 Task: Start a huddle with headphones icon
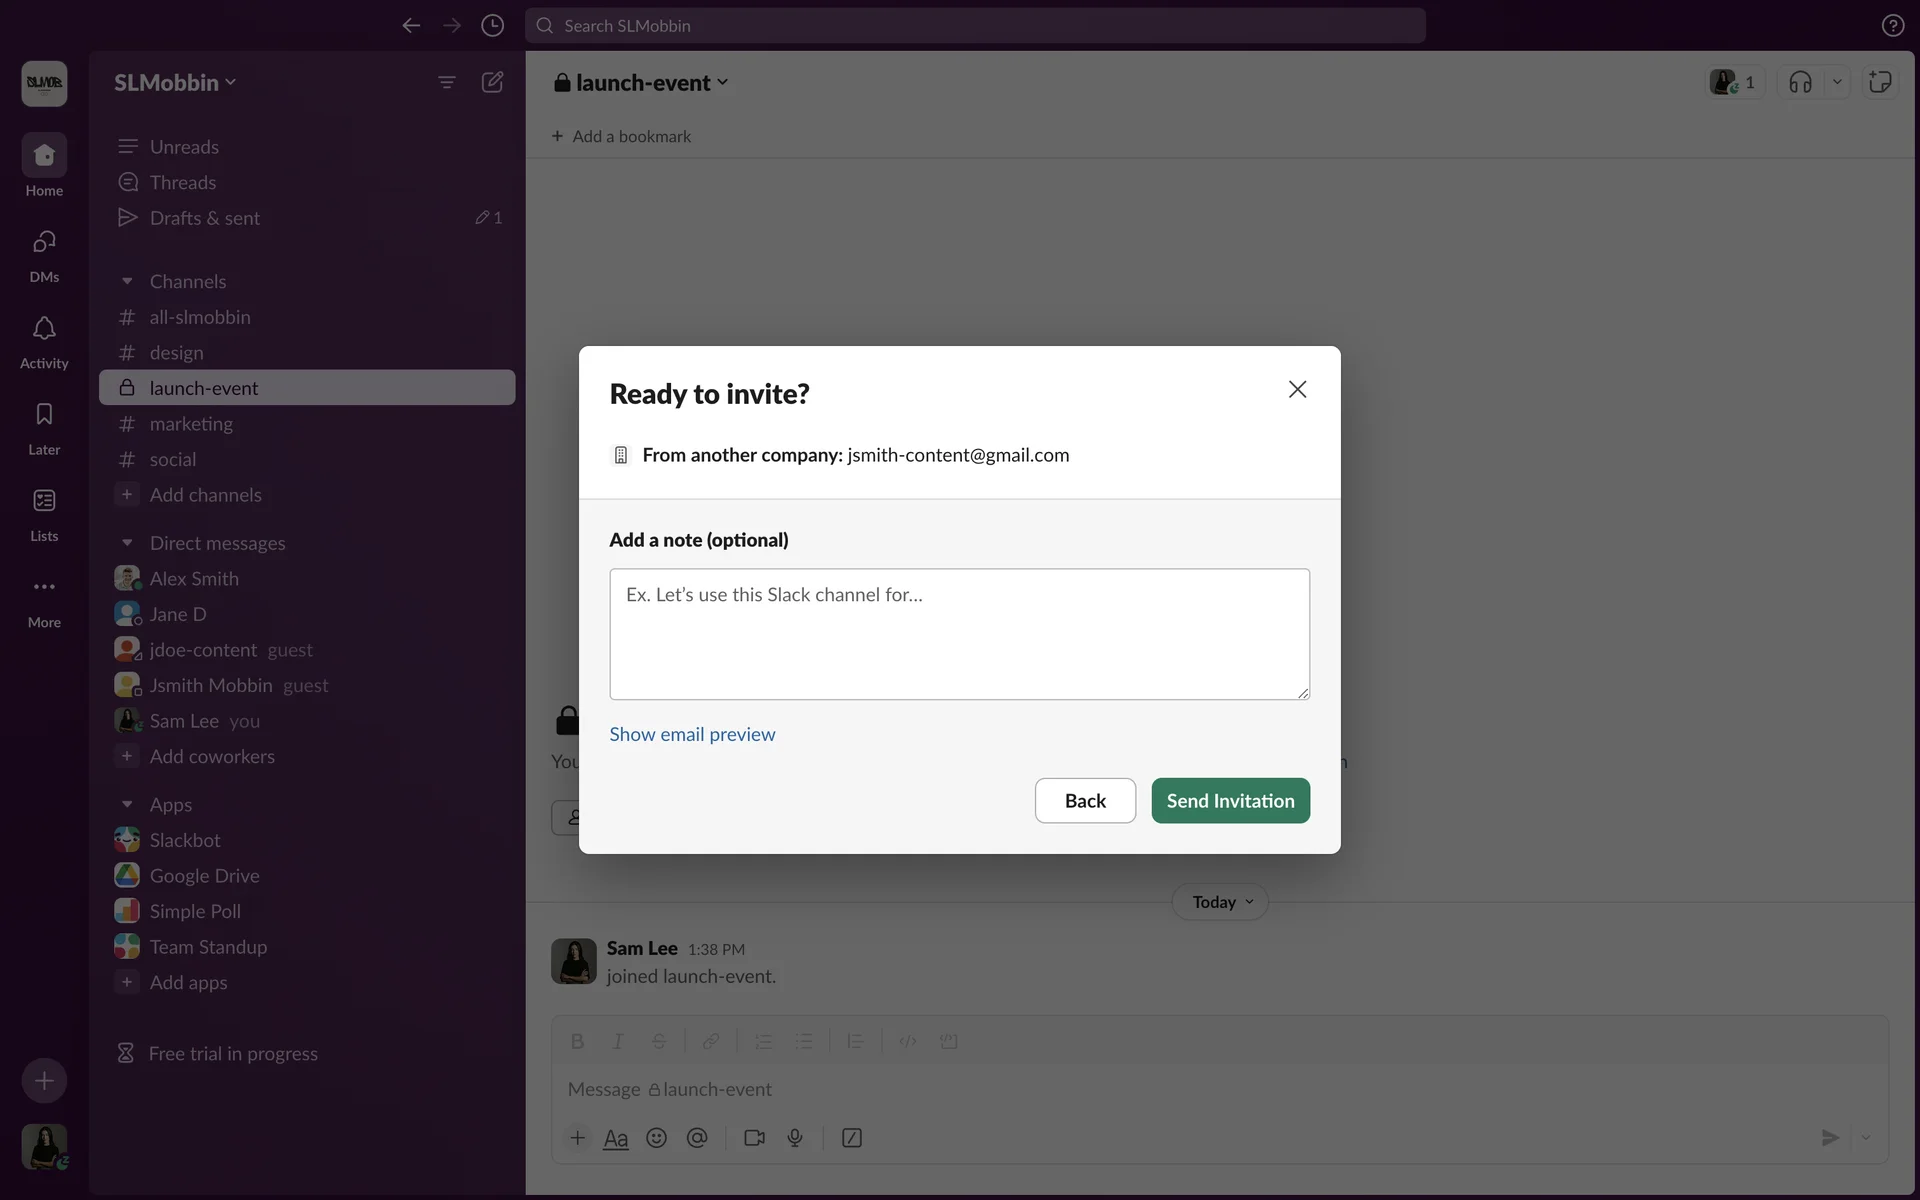pyautogui.click(x=1800, y=82)
